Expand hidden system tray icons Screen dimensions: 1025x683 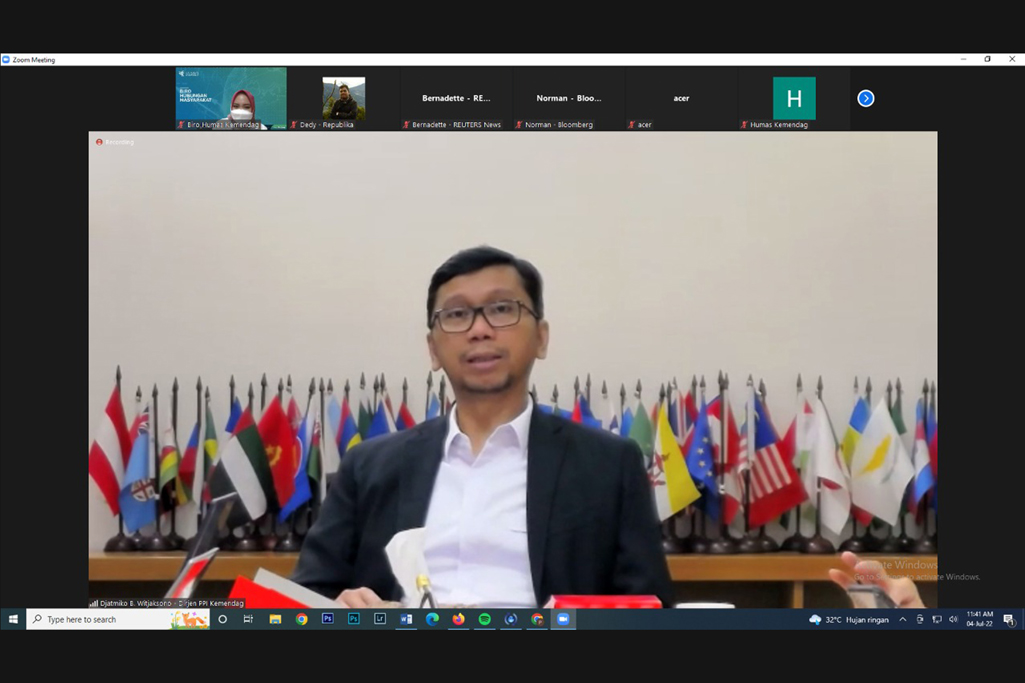click(903, 619)
